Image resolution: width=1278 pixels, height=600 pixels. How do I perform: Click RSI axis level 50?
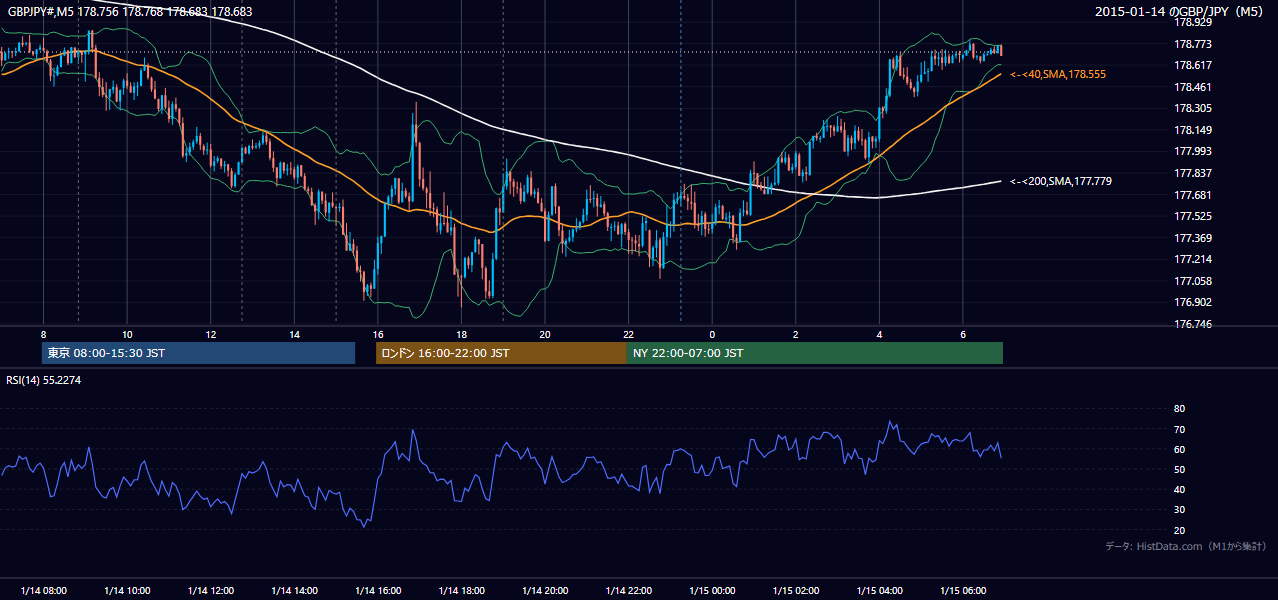[1179, 469]
